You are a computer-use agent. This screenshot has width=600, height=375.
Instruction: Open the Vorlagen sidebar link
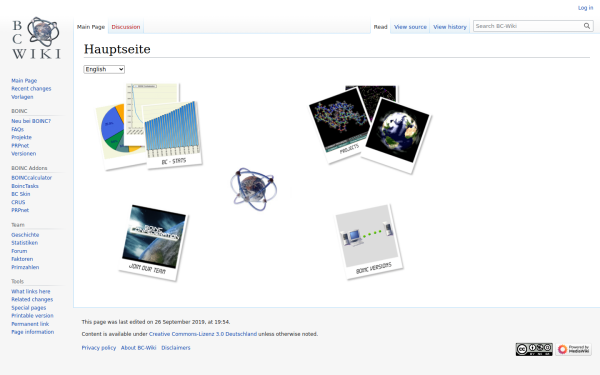pyautogui.click(x=22, y=97)
